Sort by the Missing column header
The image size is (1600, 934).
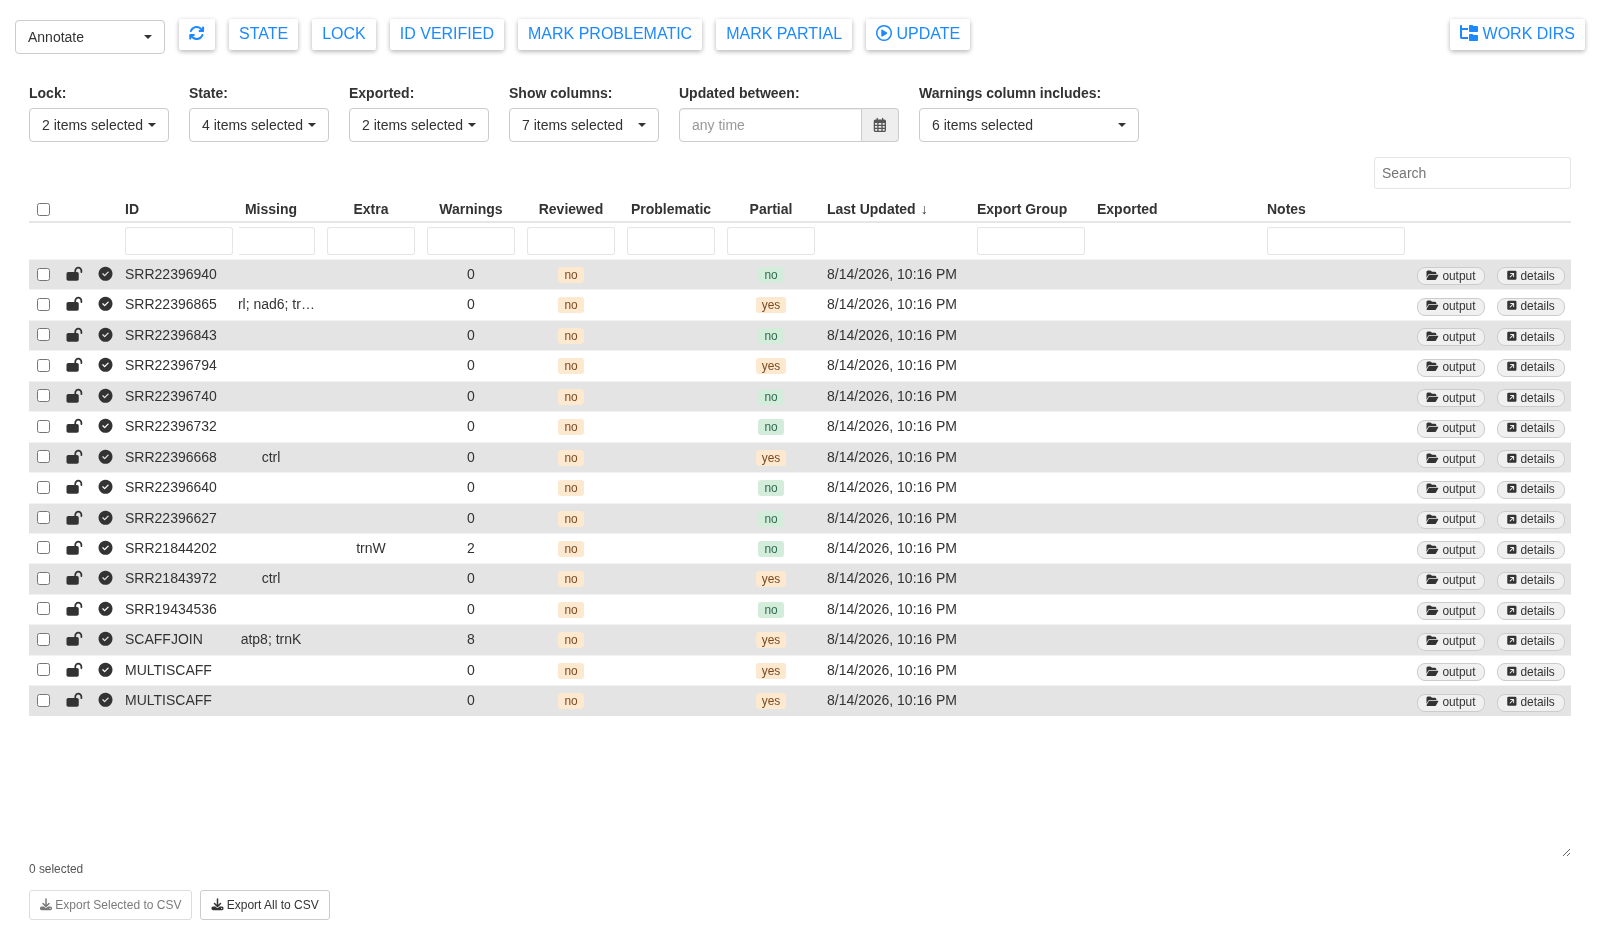(271, 209)
